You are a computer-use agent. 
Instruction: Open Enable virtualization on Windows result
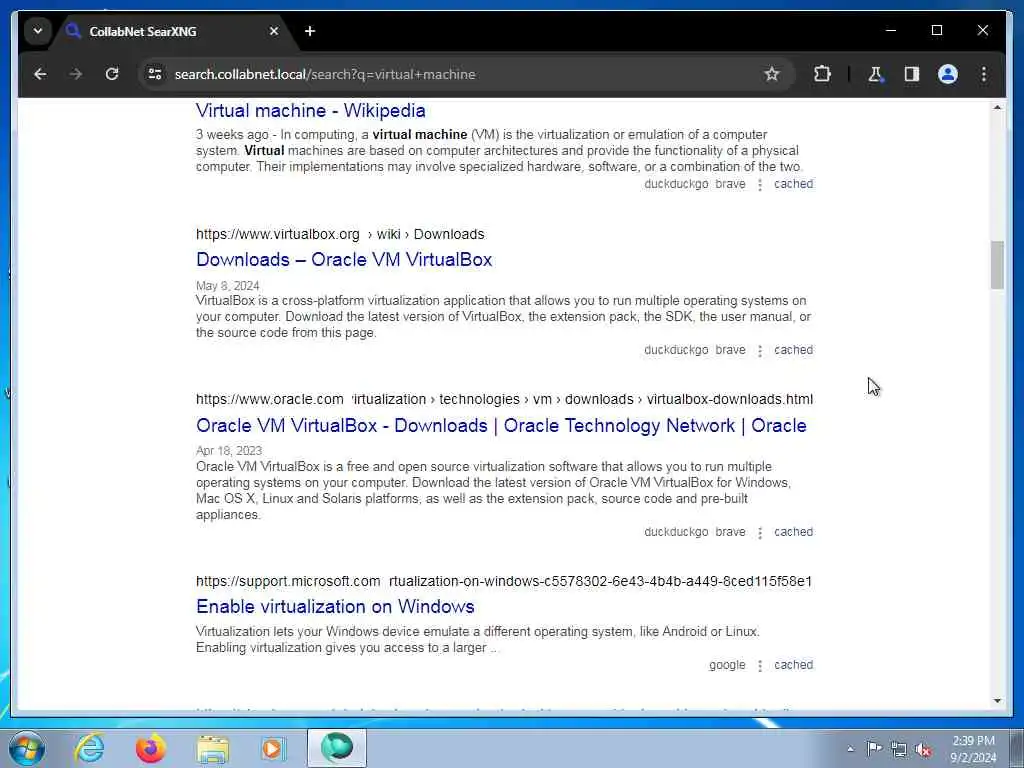pos(335,607)
